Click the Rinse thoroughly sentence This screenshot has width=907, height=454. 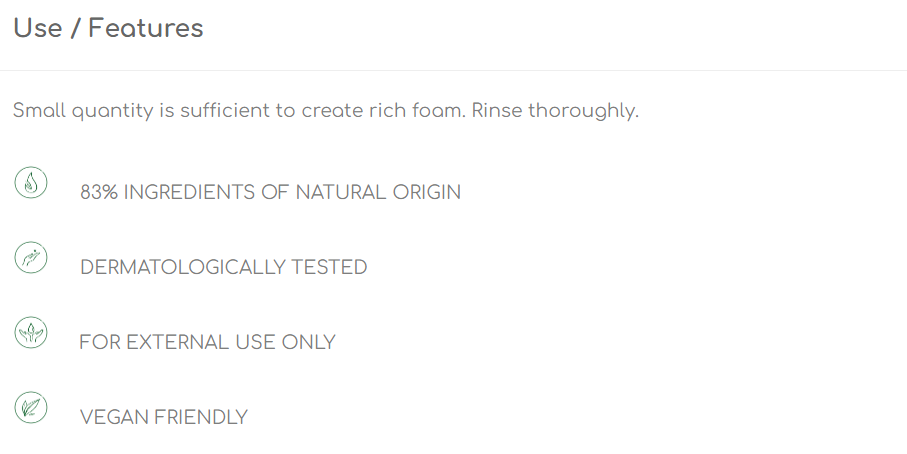(555, 110)
